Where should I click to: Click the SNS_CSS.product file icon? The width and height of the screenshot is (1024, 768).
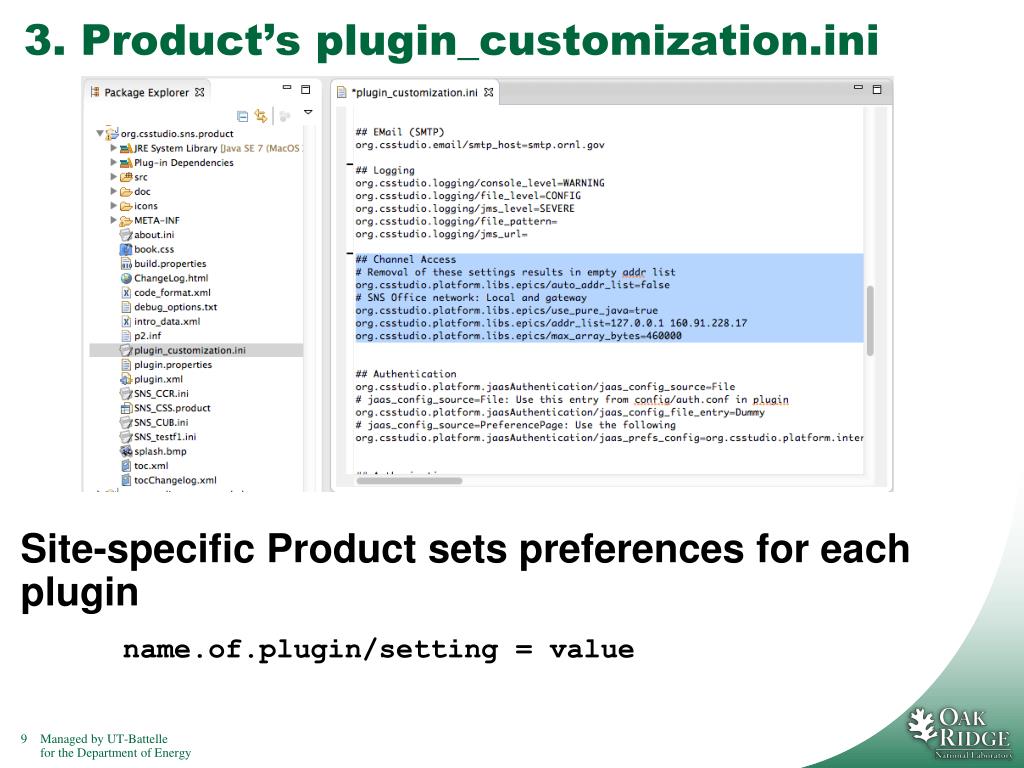pos(126,408)
